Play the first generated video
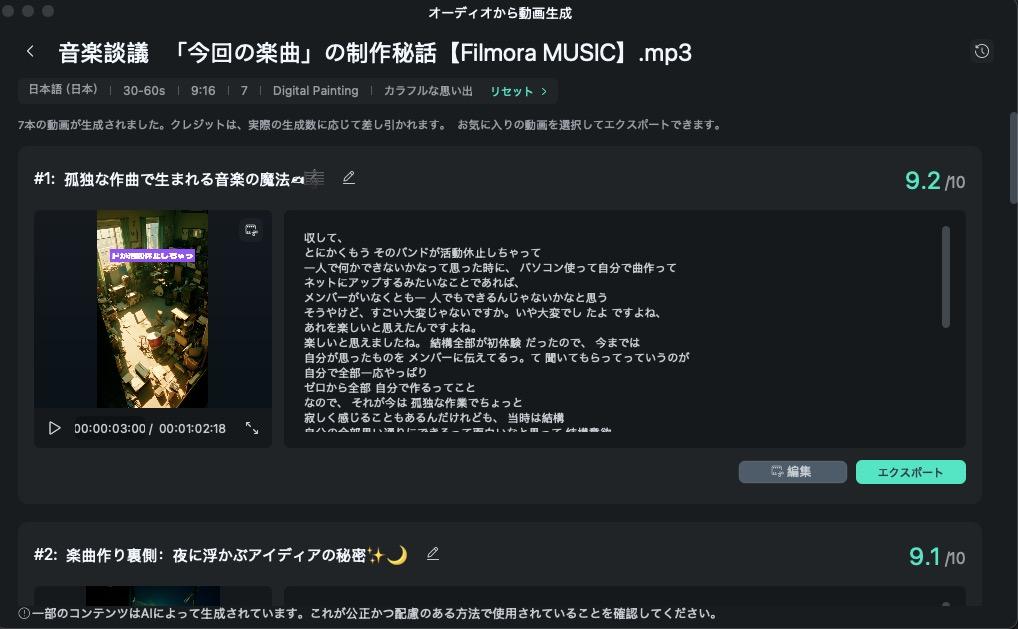1018x629 pixels. pos(55,428)
